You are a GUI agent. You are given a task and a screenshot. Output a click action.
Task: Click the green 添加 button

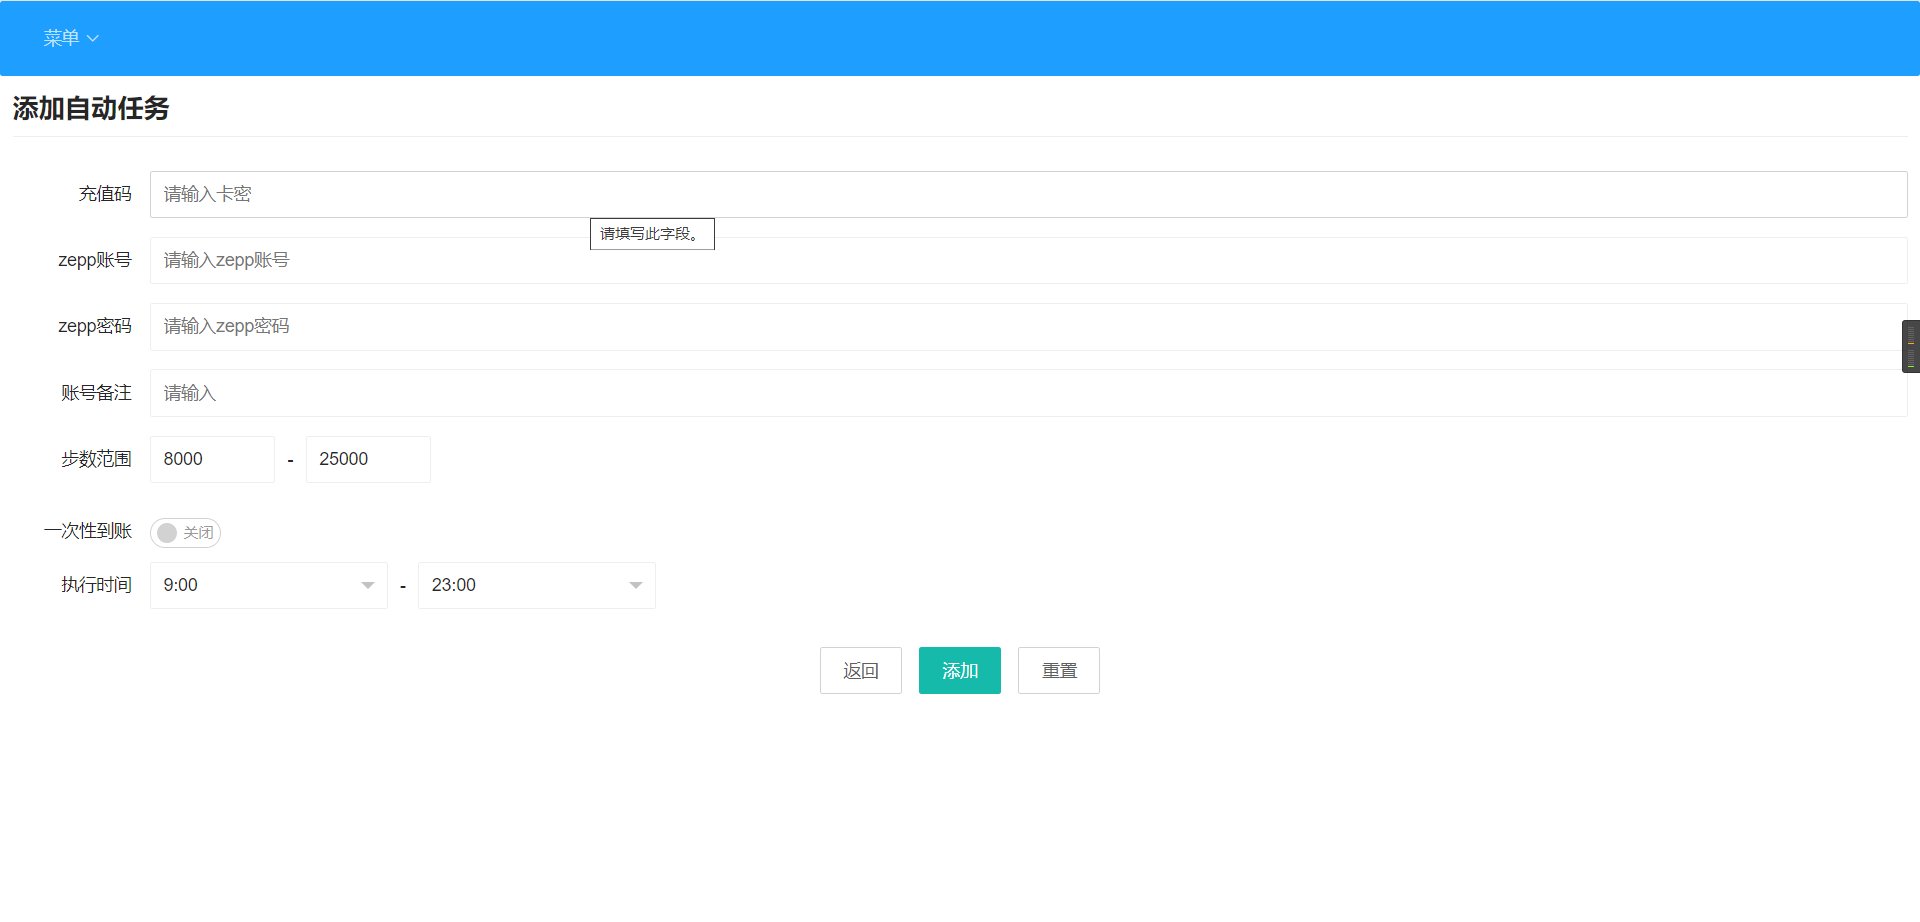pos(959,670)
